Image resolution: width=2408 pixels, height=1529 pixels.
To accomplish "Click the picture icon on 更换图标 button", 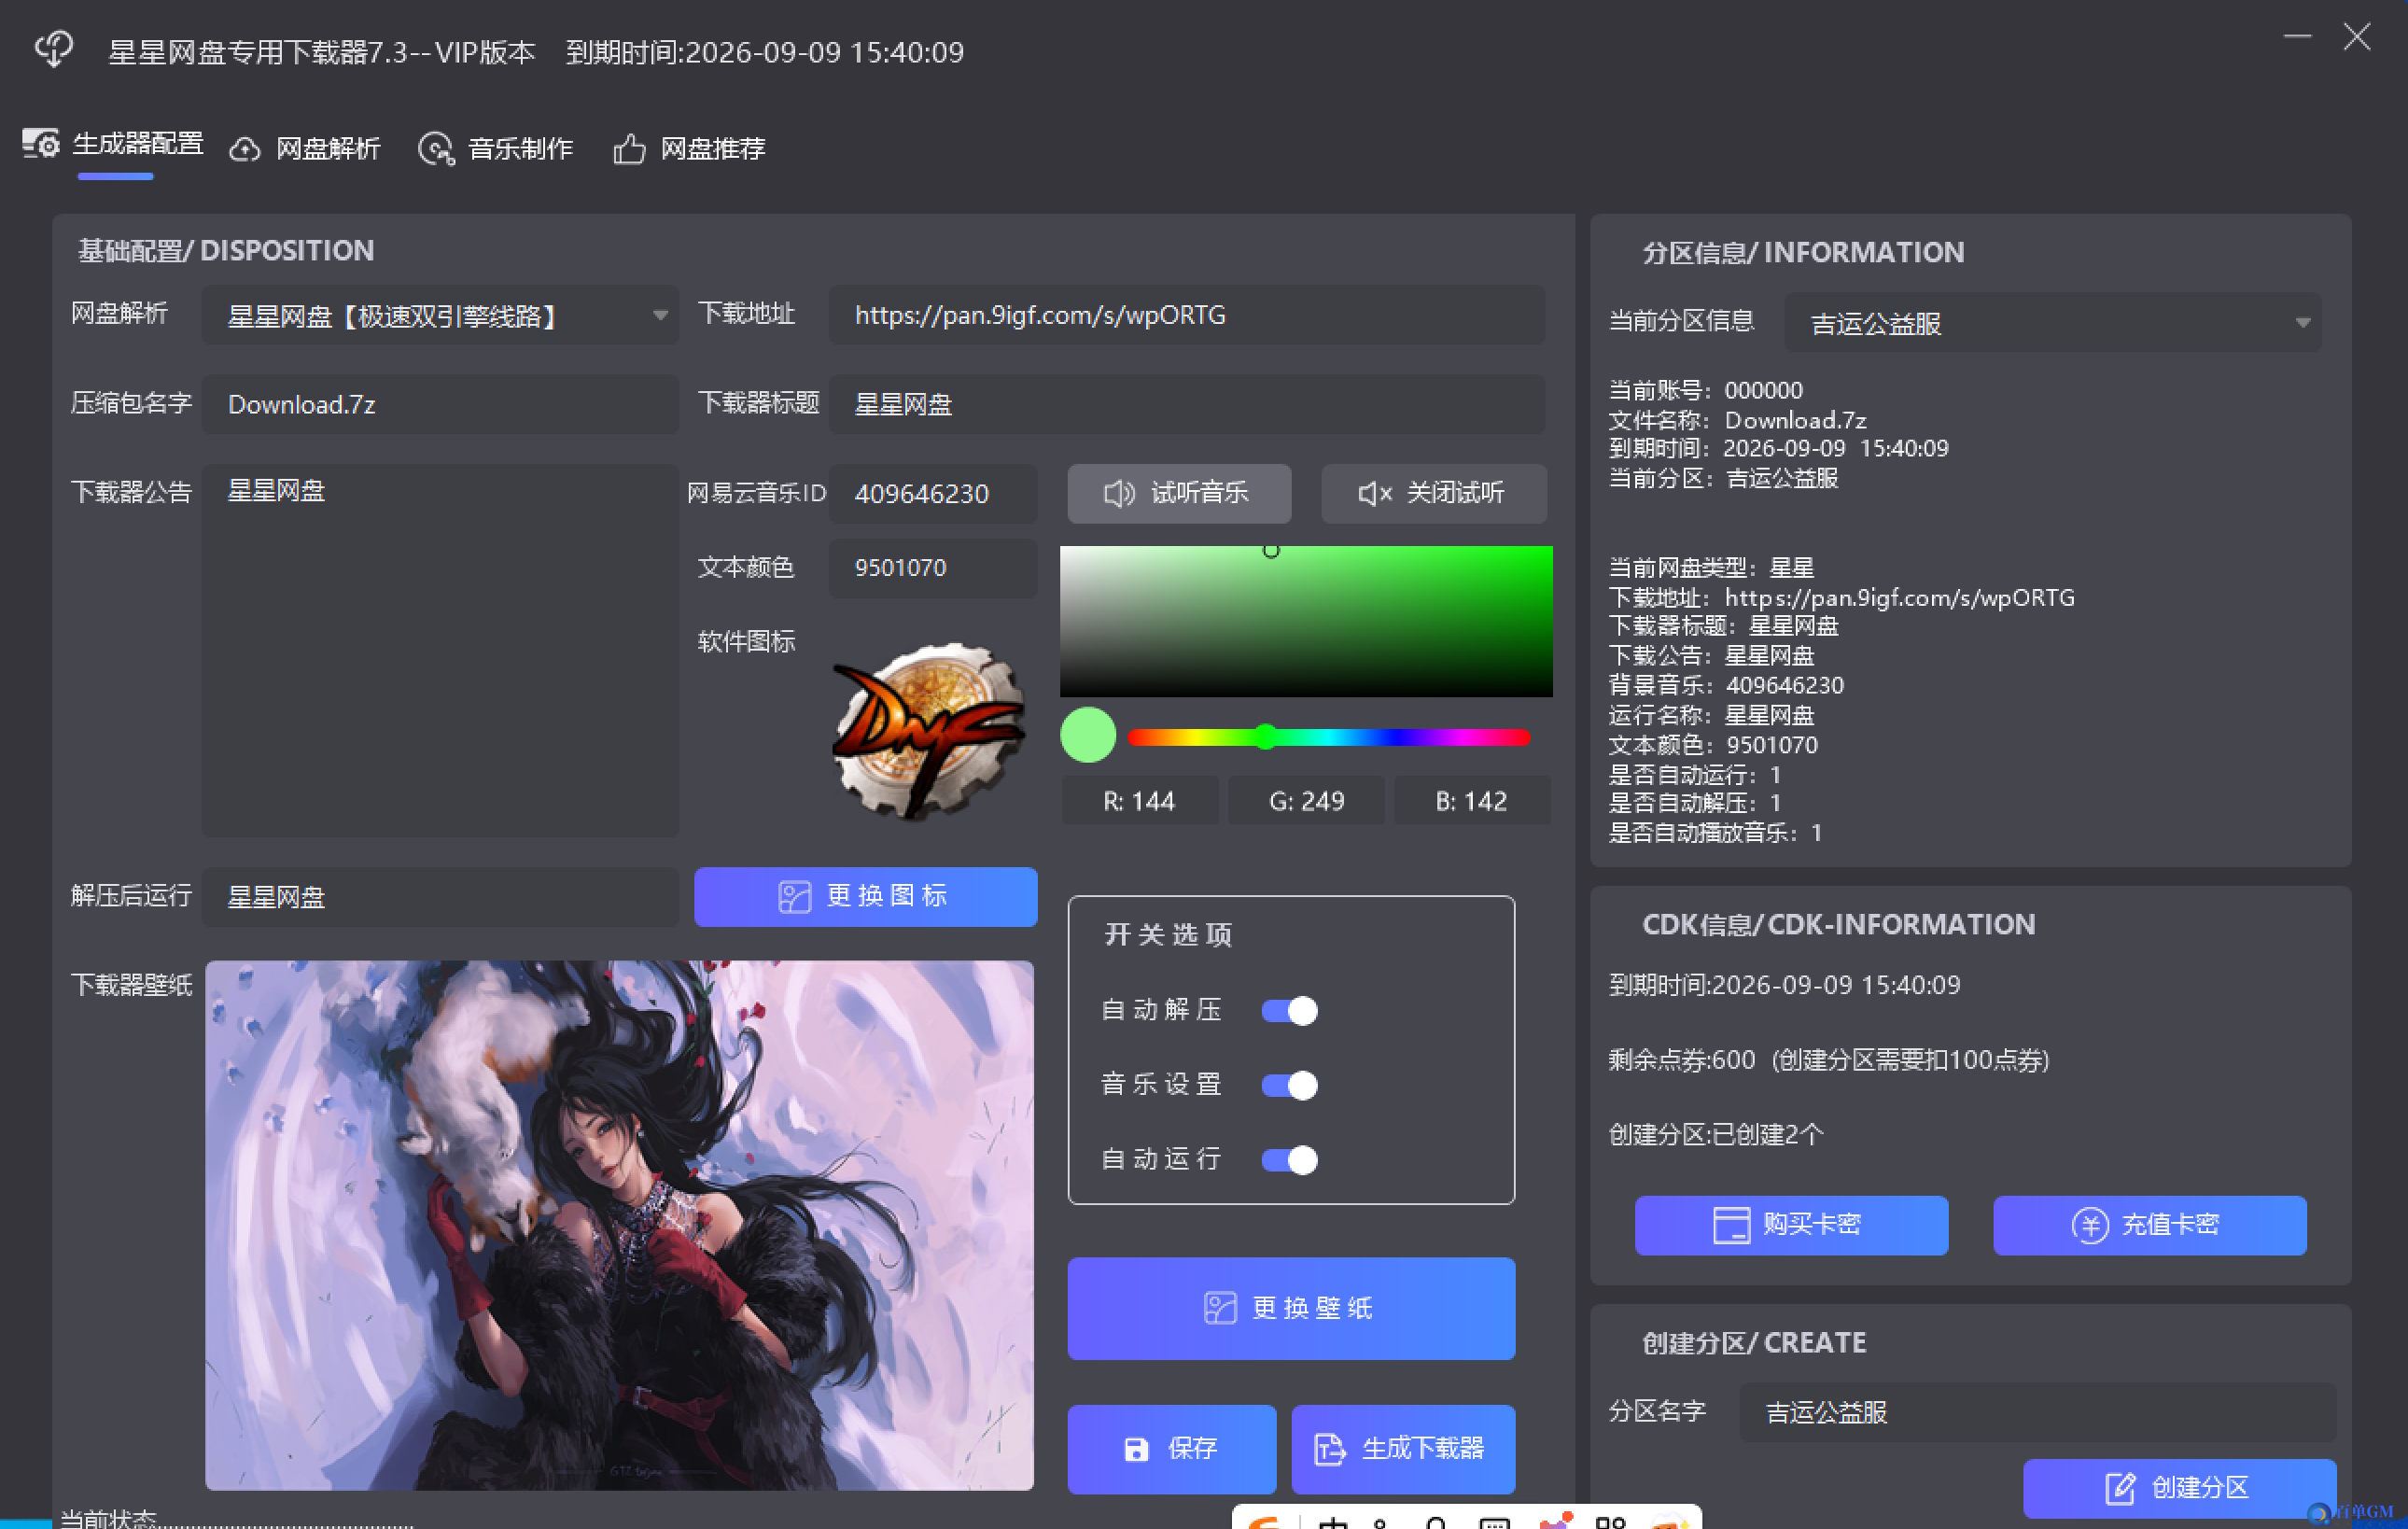I will pos(794,896).
